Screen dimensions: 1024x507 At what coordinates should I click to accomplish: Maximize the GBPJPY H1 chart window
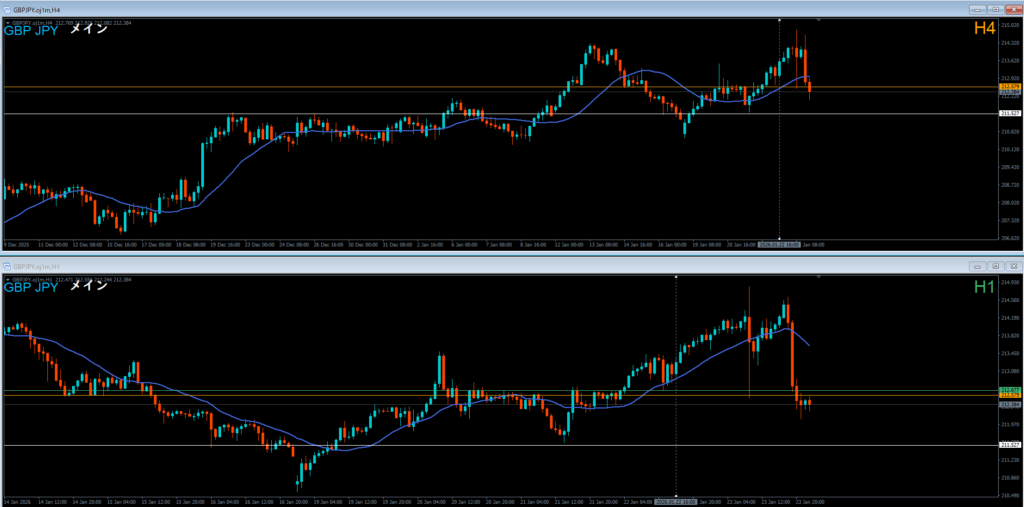pyautogui.click(x=994, y=266)
